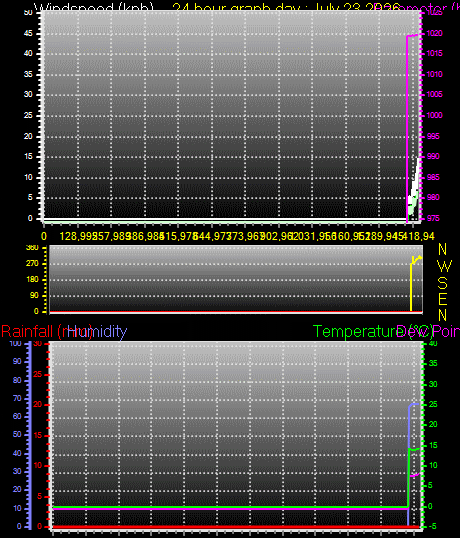
Task: Click the red 5 rainfall axis value
Action: (x=39, y=496)
